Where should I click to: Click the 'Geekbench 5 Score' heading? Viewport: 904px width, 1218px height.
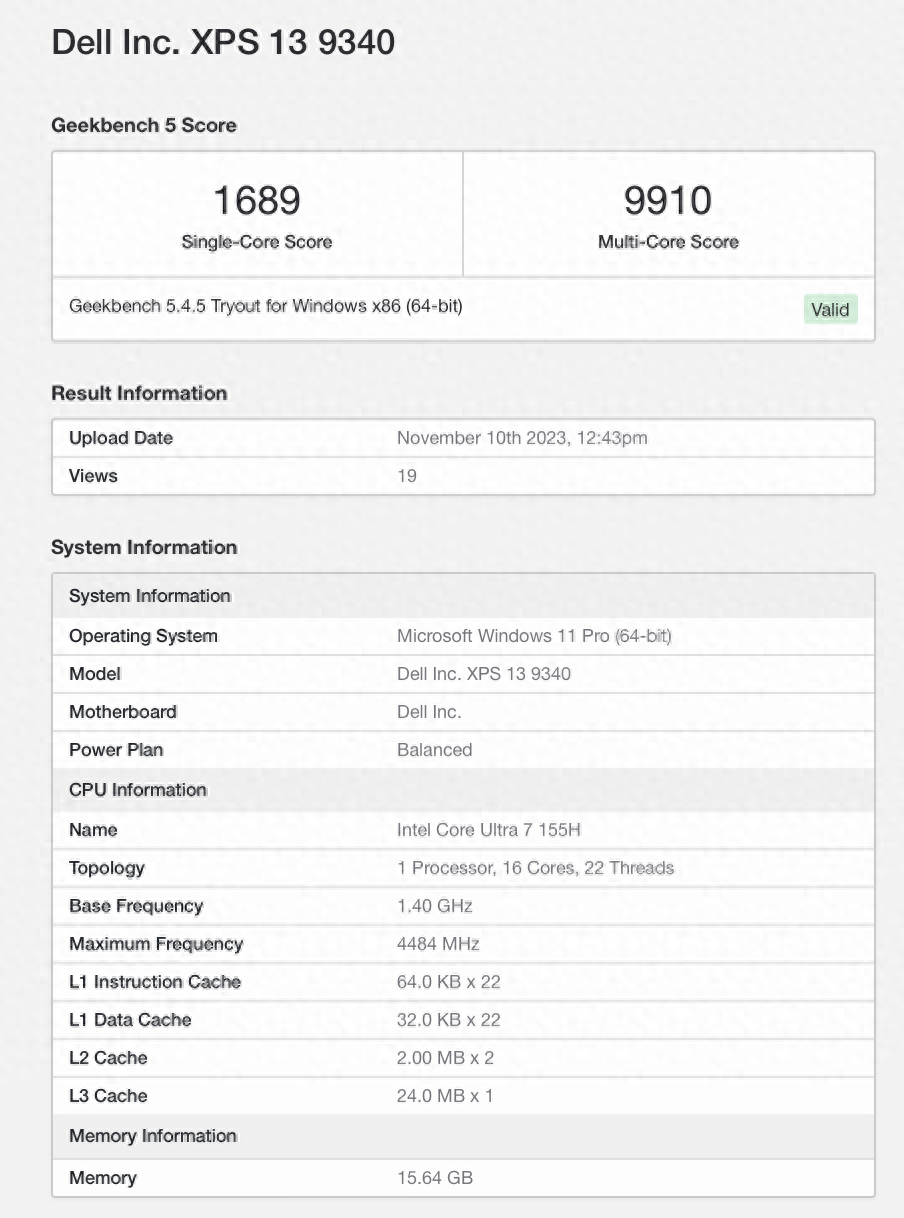pyautogui.click(x=144, y=125)
